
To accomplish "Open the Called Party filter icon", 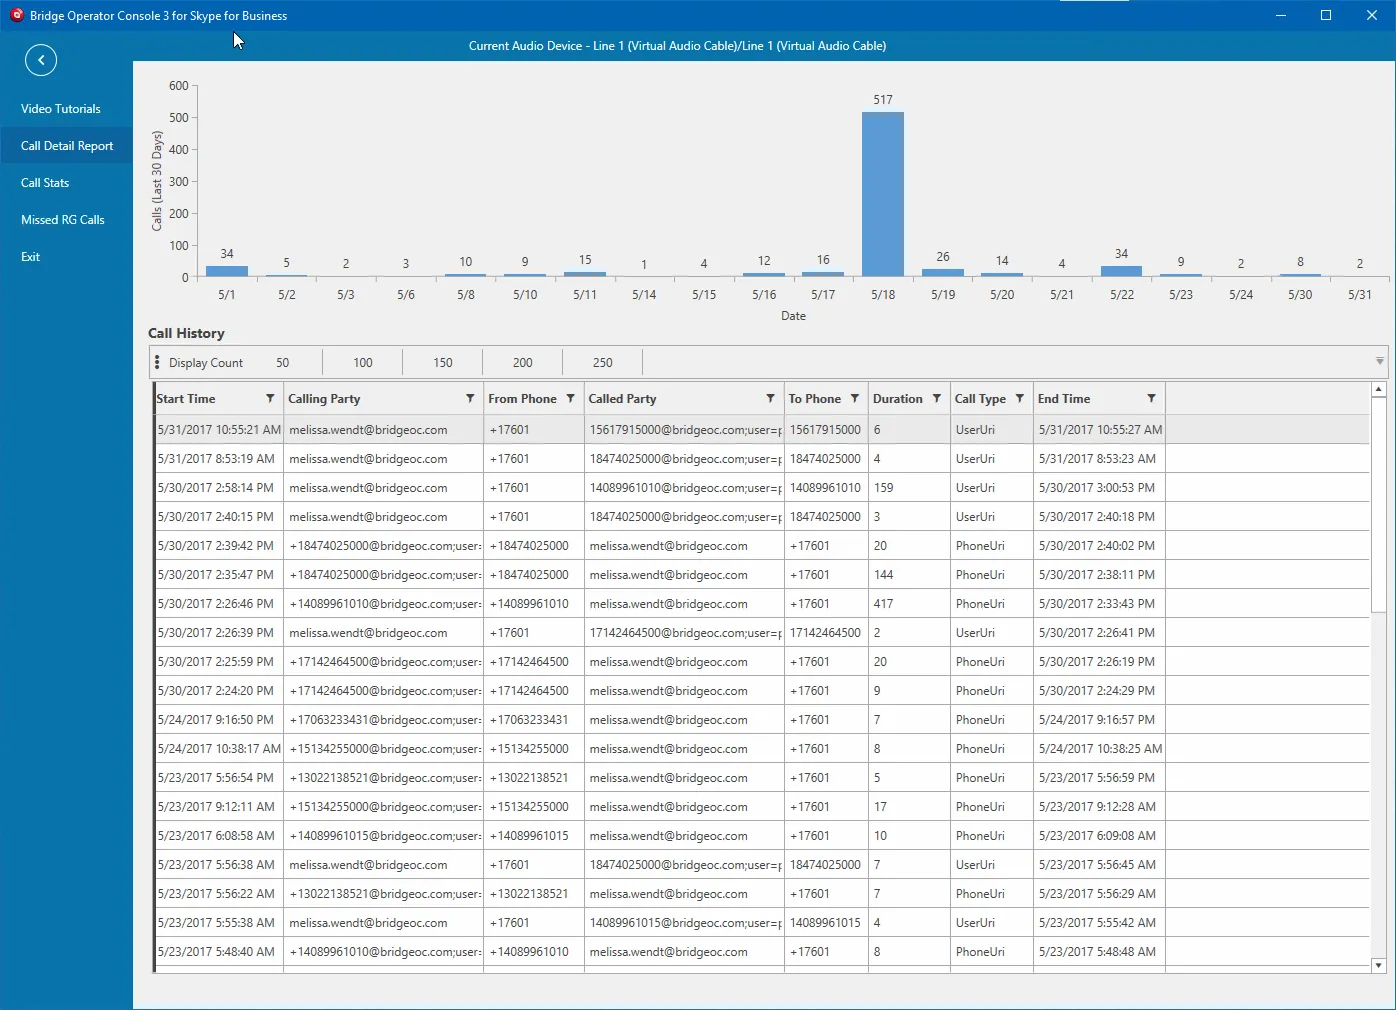I will [770, 398].
